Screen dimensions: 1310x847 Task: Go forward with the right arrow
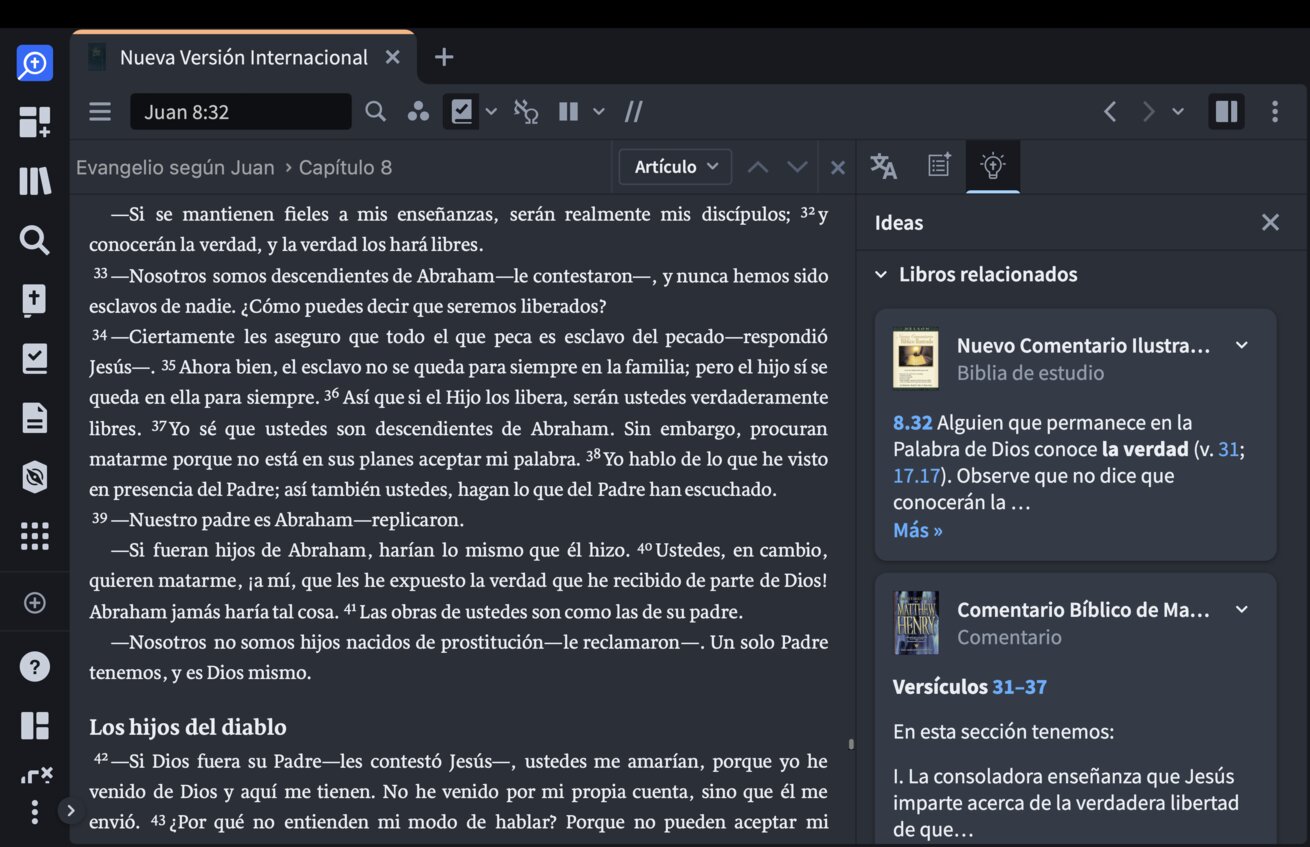tap(1148, 111)
